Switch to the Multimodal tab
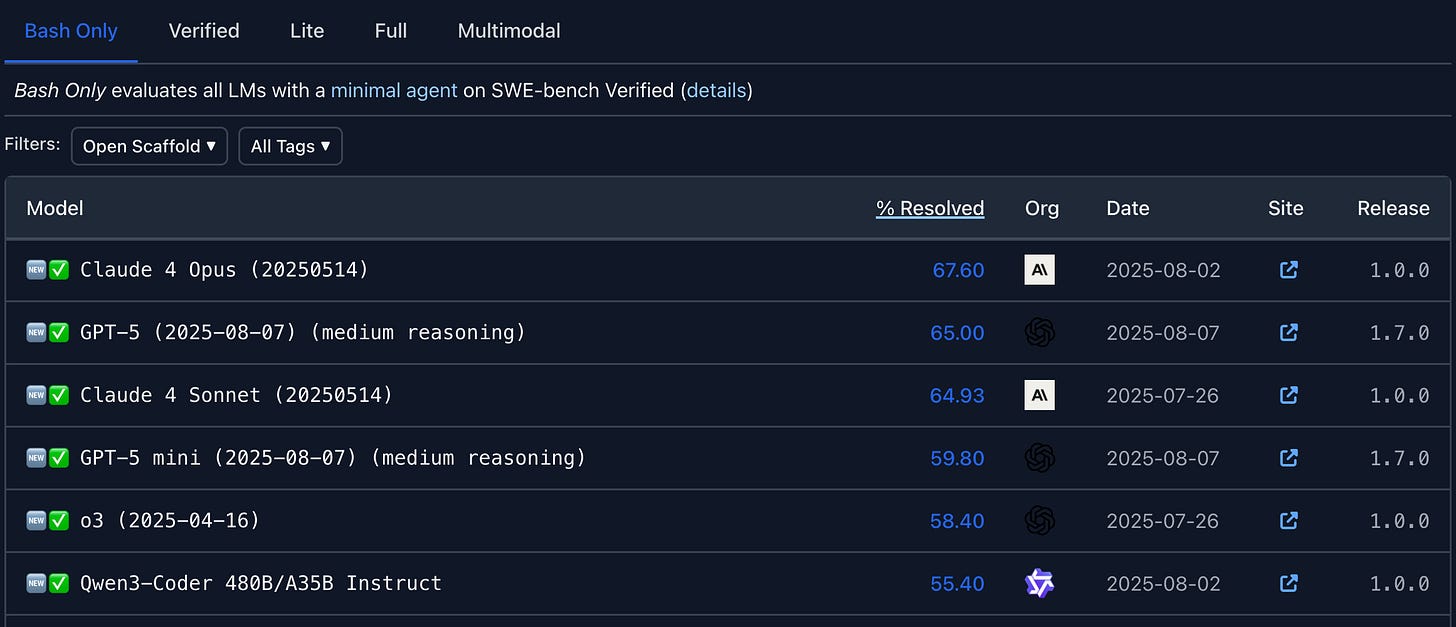The width and height of the screenshot is (1456, 627). coord(509,31)
